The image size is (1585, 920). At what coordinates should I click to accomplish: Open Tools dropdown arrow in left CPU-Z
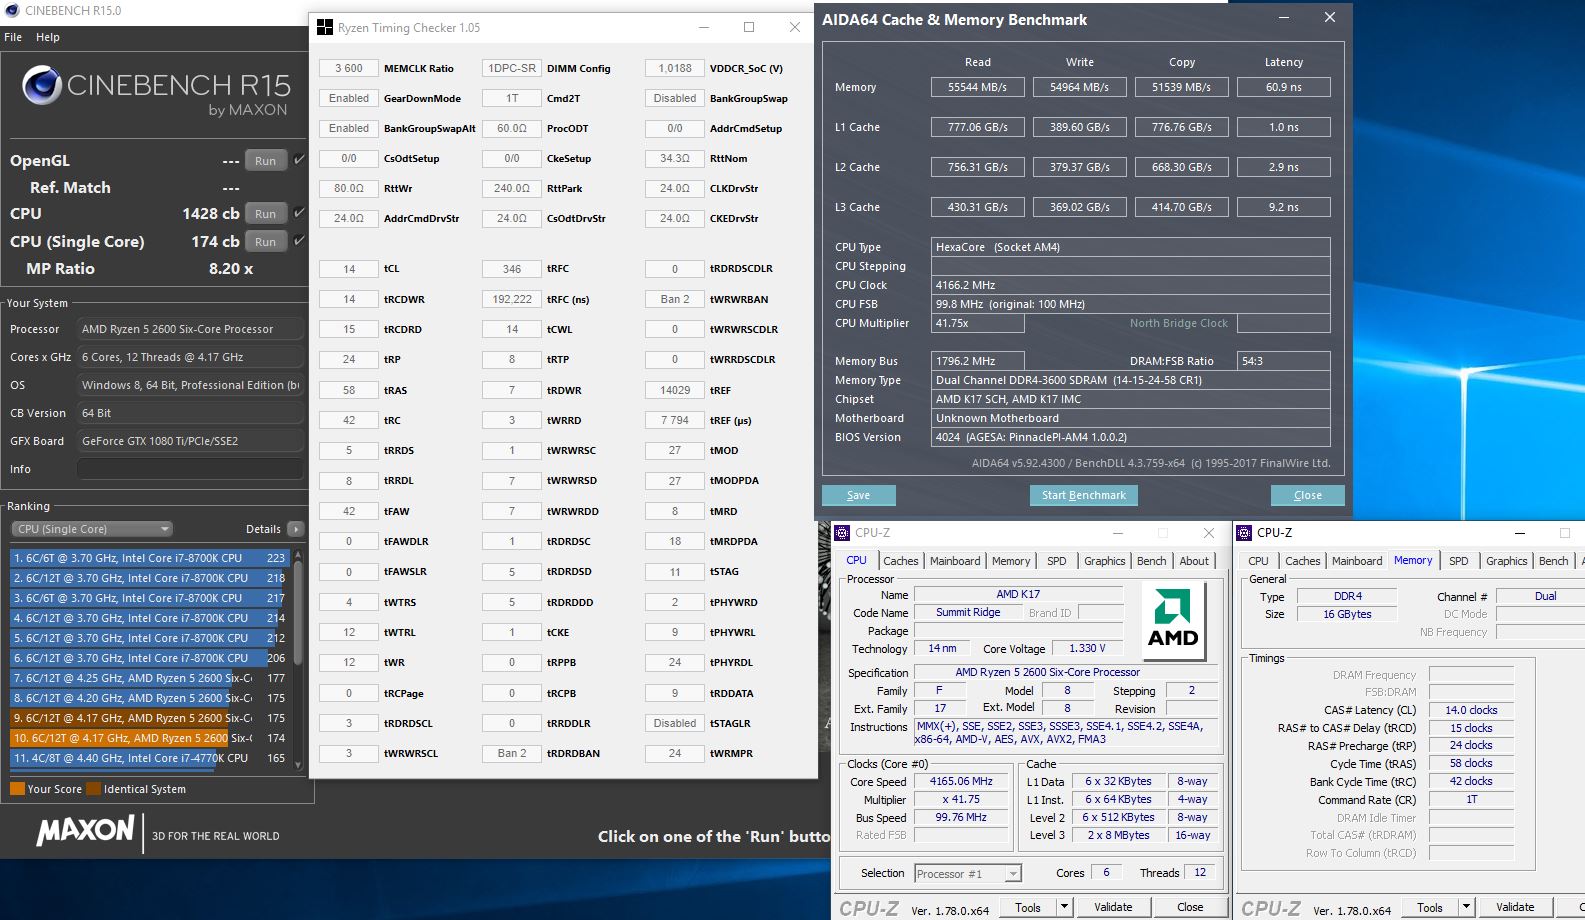tap(1064, 907)
